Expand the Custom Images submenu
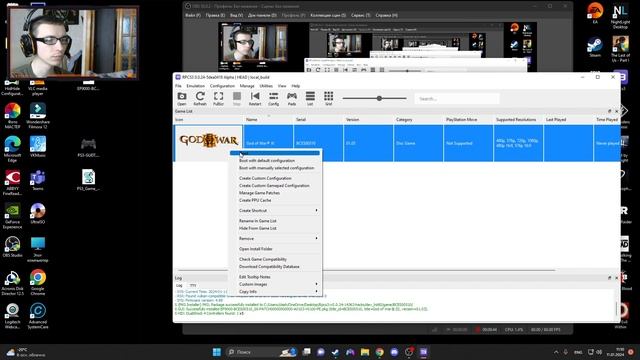The width and height of the screenshot is (640, 360). 276,284
